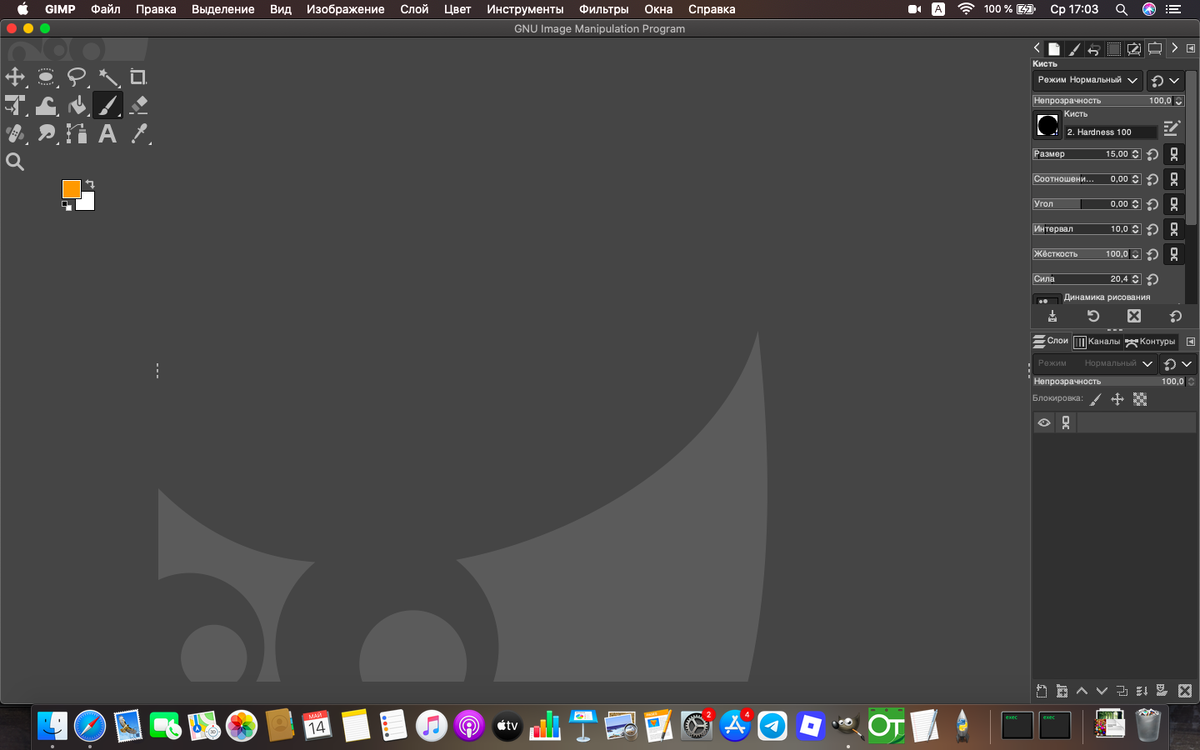Click the Жёсткость slider
This screenshot has width=1200, height=750.
[x=1087, y=254]
